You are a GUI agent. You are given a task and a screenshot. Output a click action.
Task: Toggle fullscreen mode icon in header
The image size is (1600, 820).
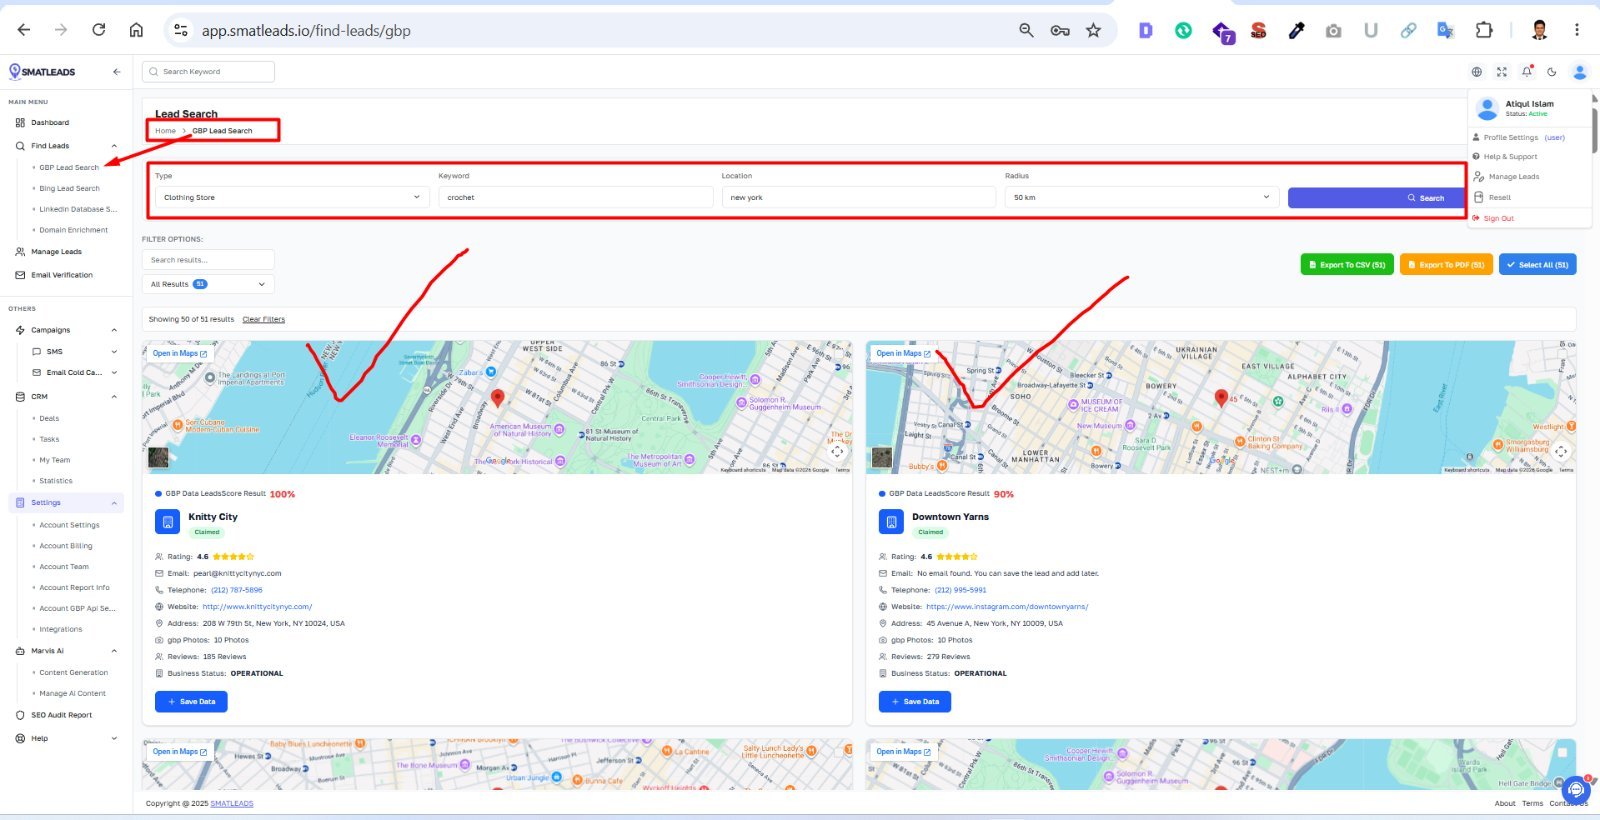tap(1502, 72)
